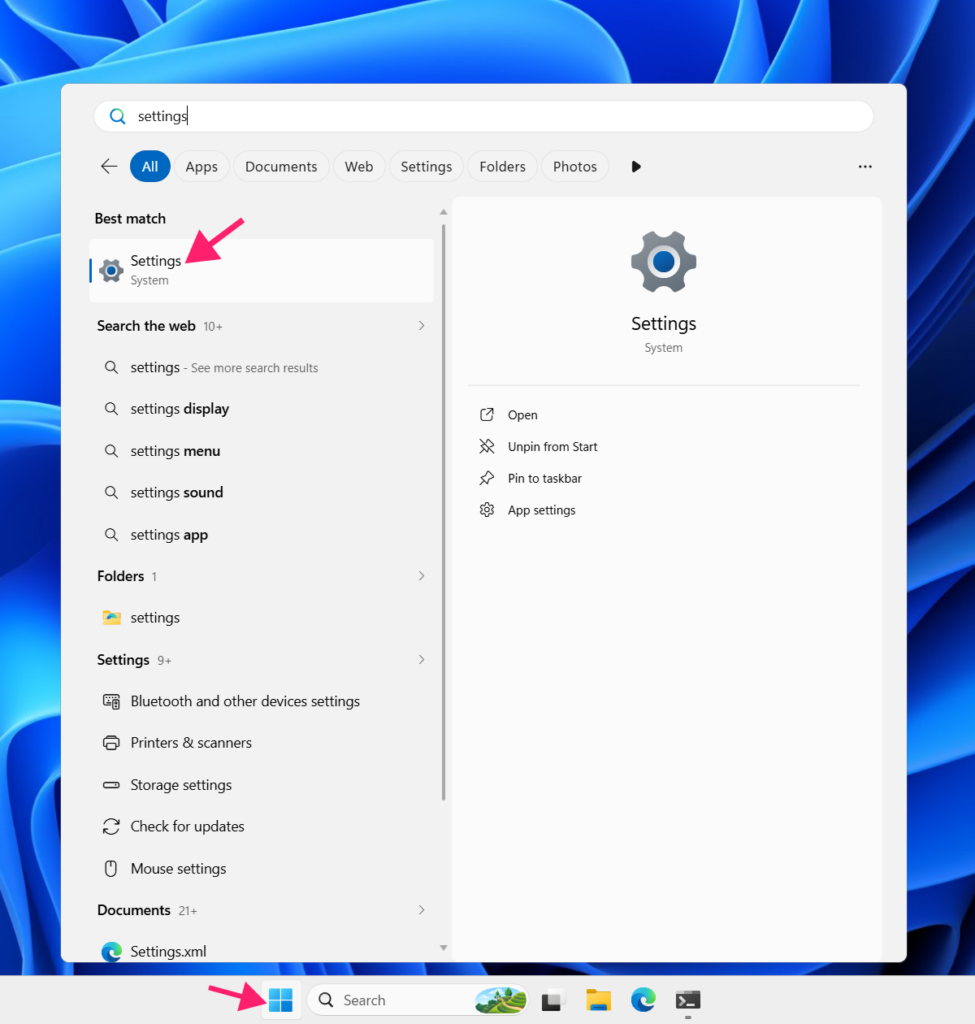Click the taskbar Search box
Image resolution: width=975 pixels, height=1024 pixels.
(417, 1000)
